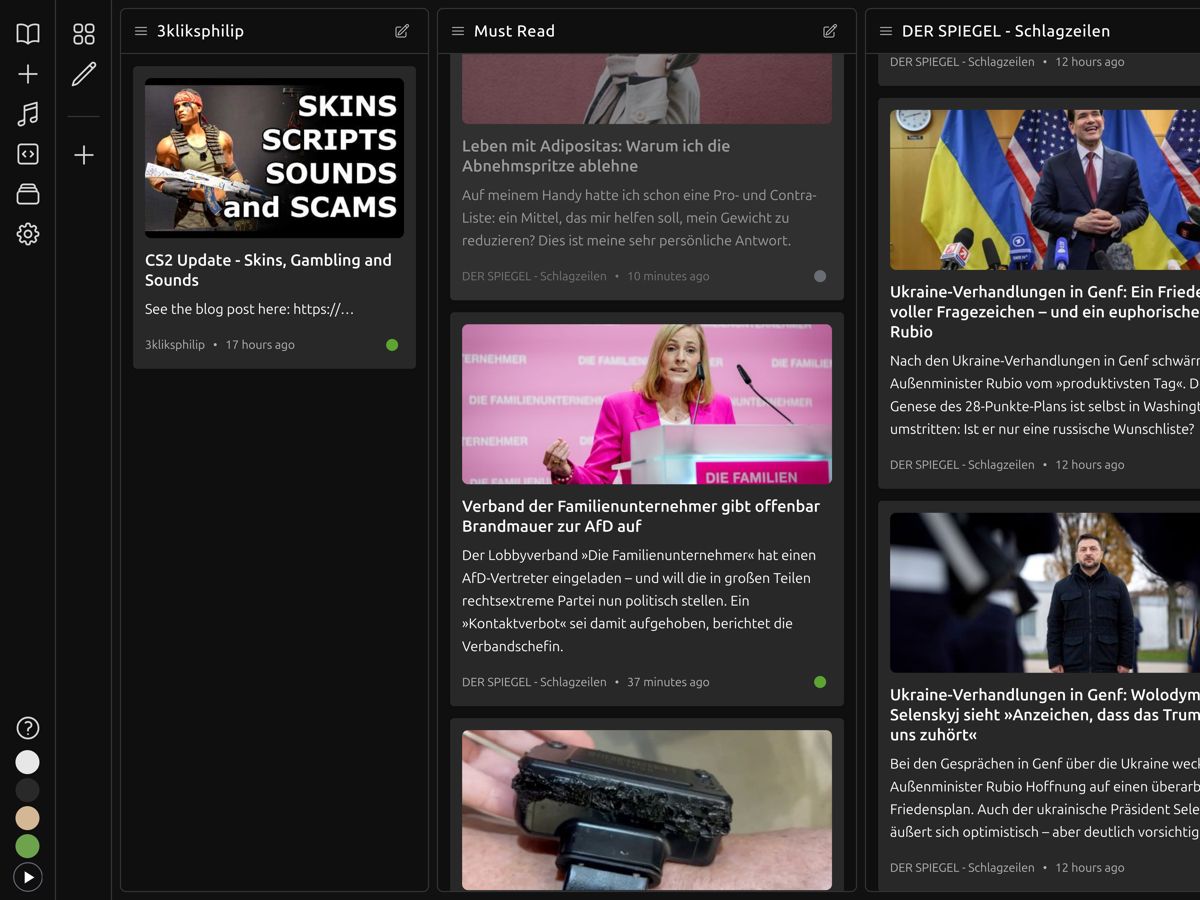Expand the 3kliksphilip column menu
1200x900 pixels.
(141, 31)
